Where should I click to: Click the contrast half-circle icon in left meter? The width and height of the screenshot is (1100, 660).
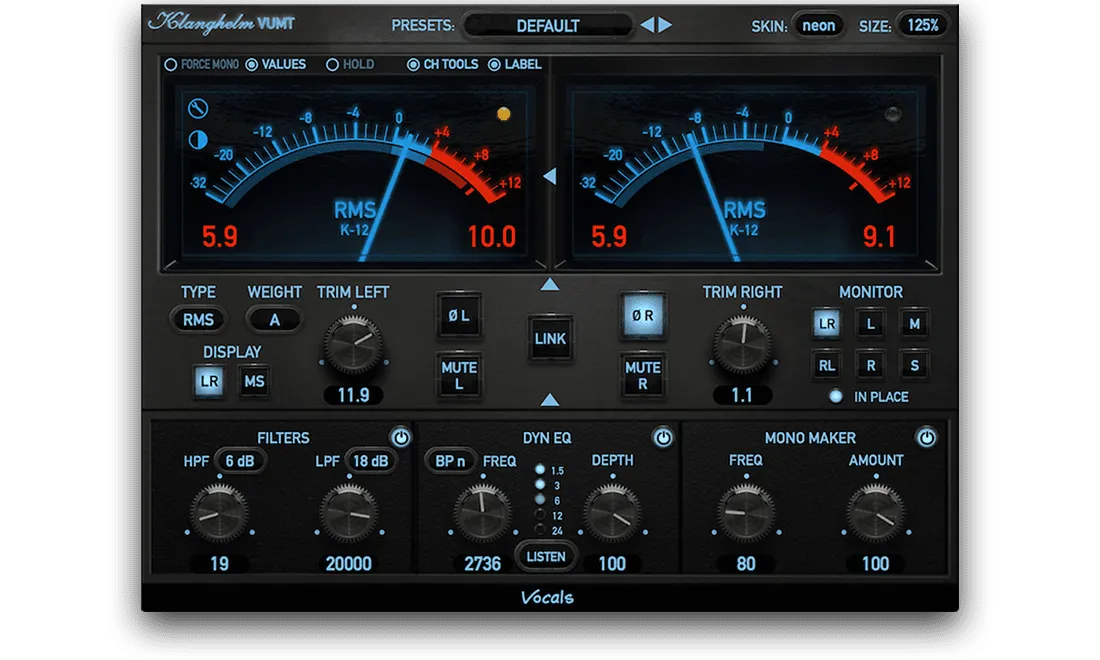(198, 140)
